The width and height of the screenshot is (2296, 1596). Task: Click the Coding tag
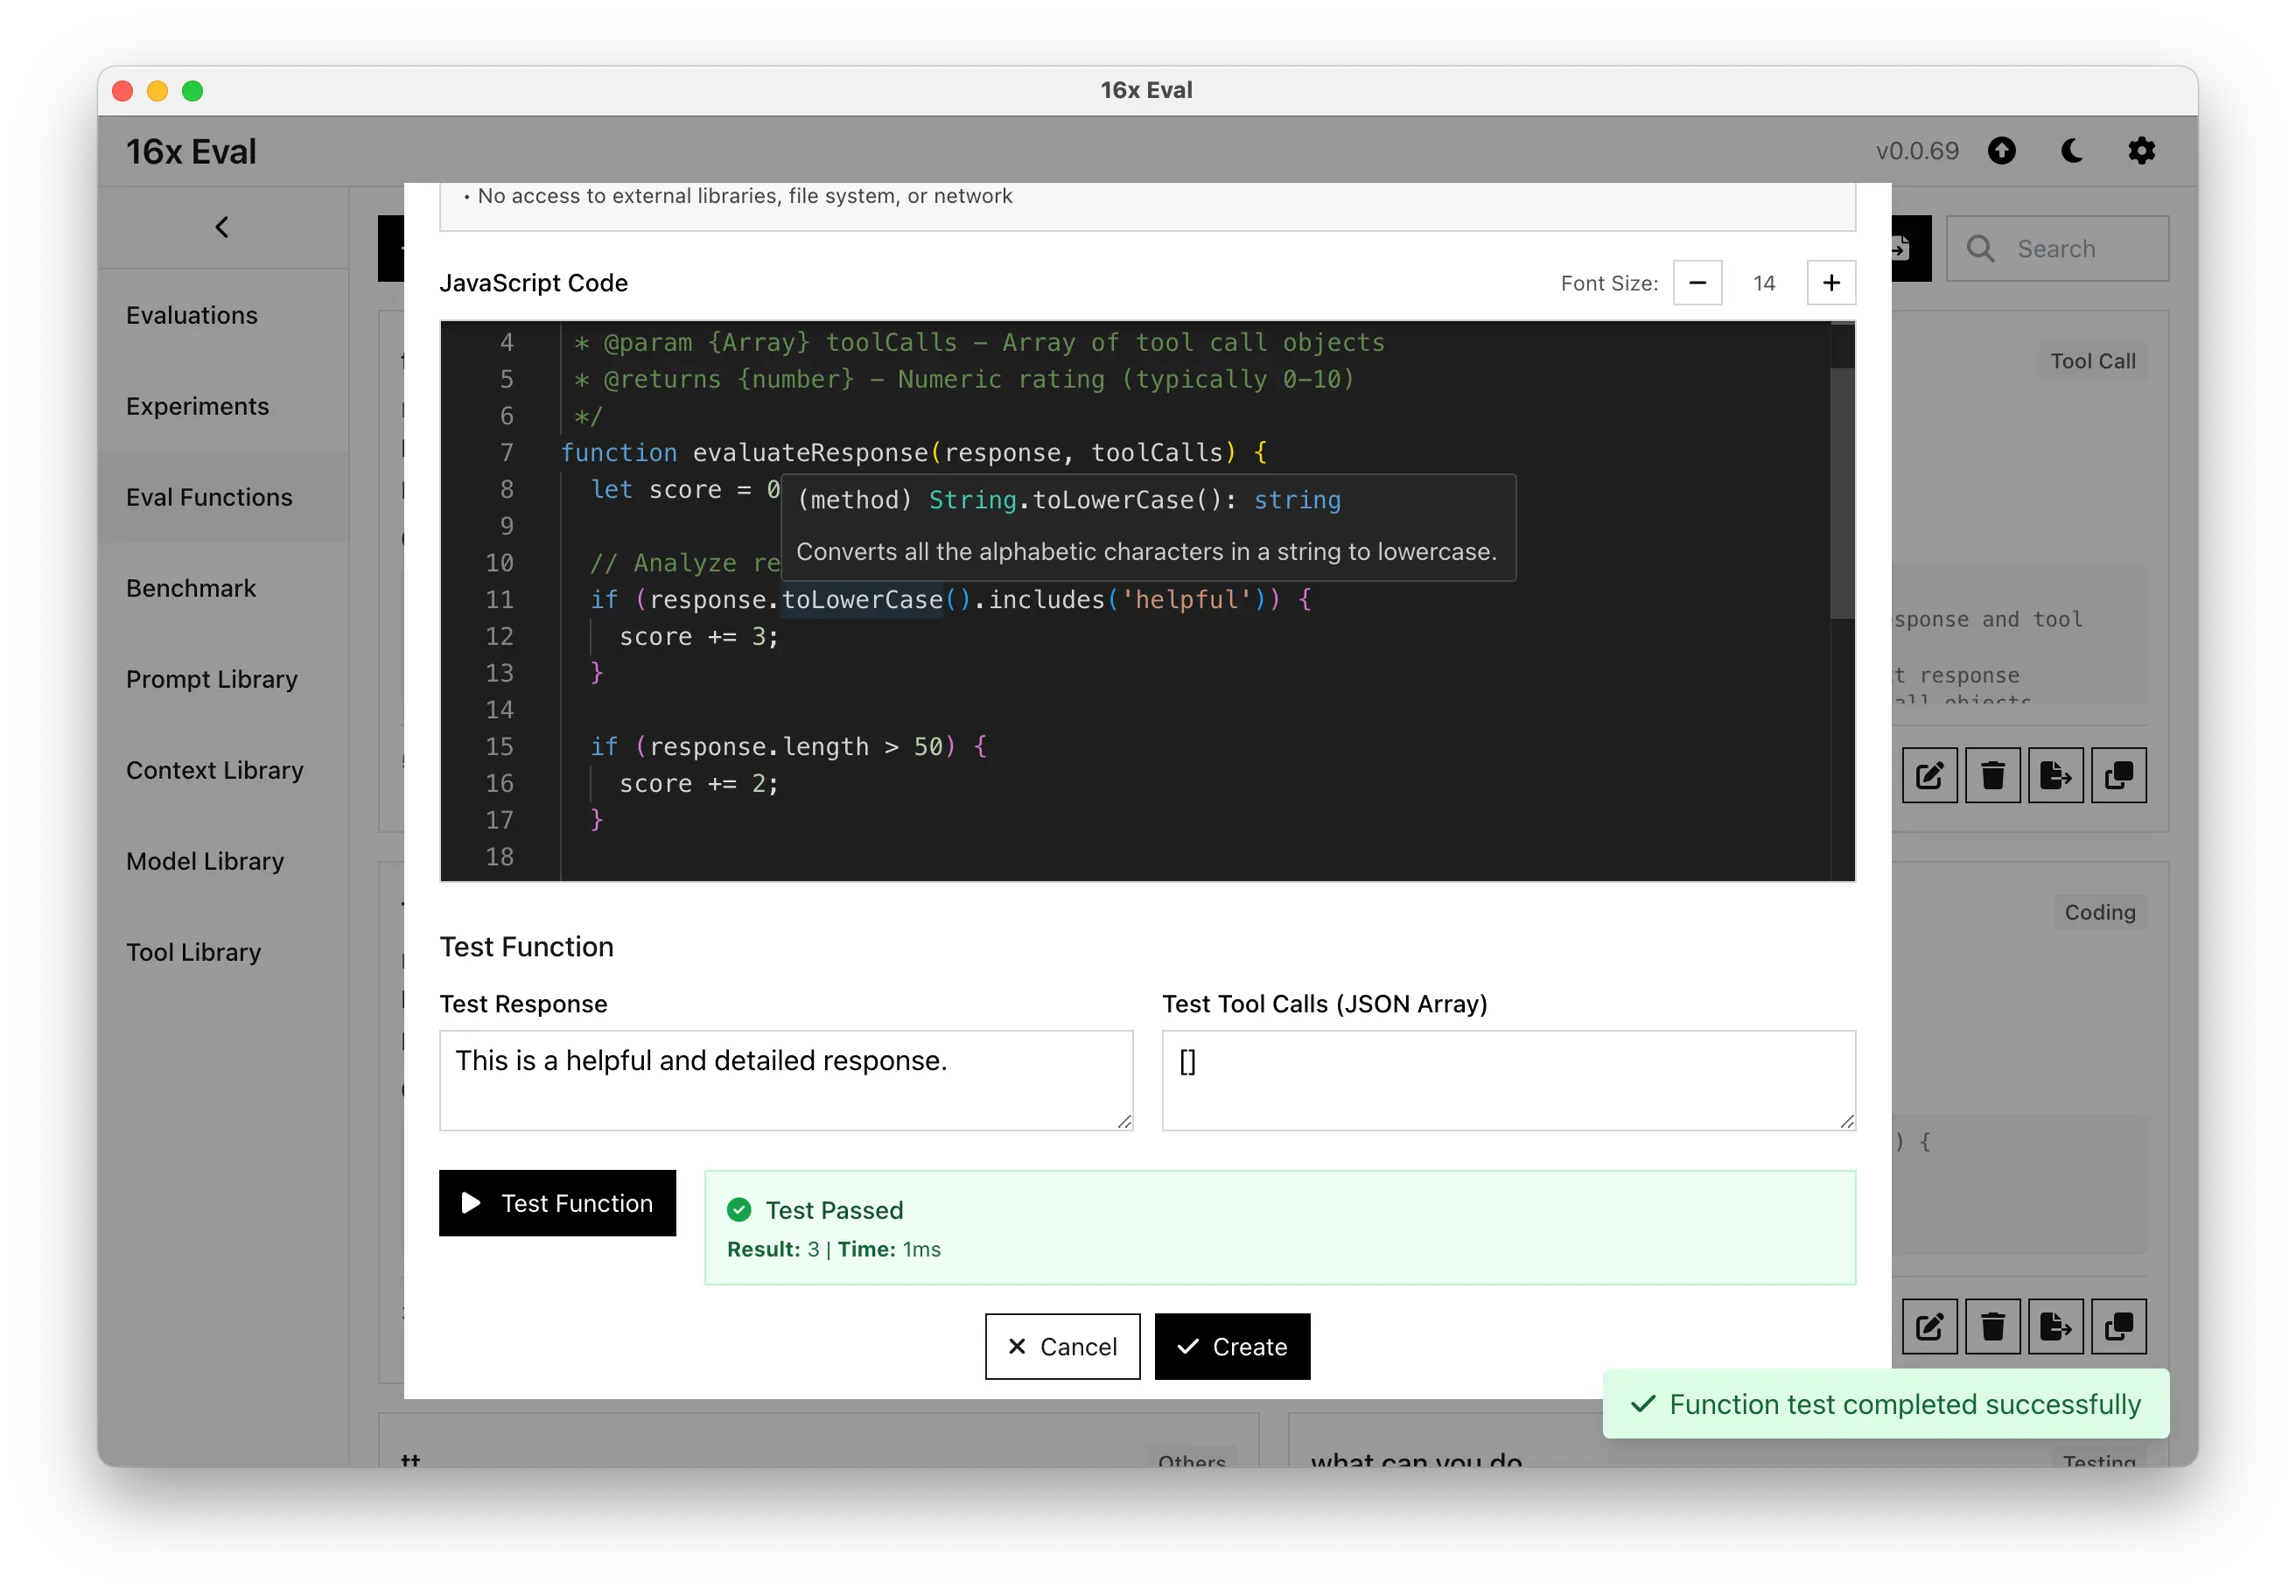(2099, 912)
